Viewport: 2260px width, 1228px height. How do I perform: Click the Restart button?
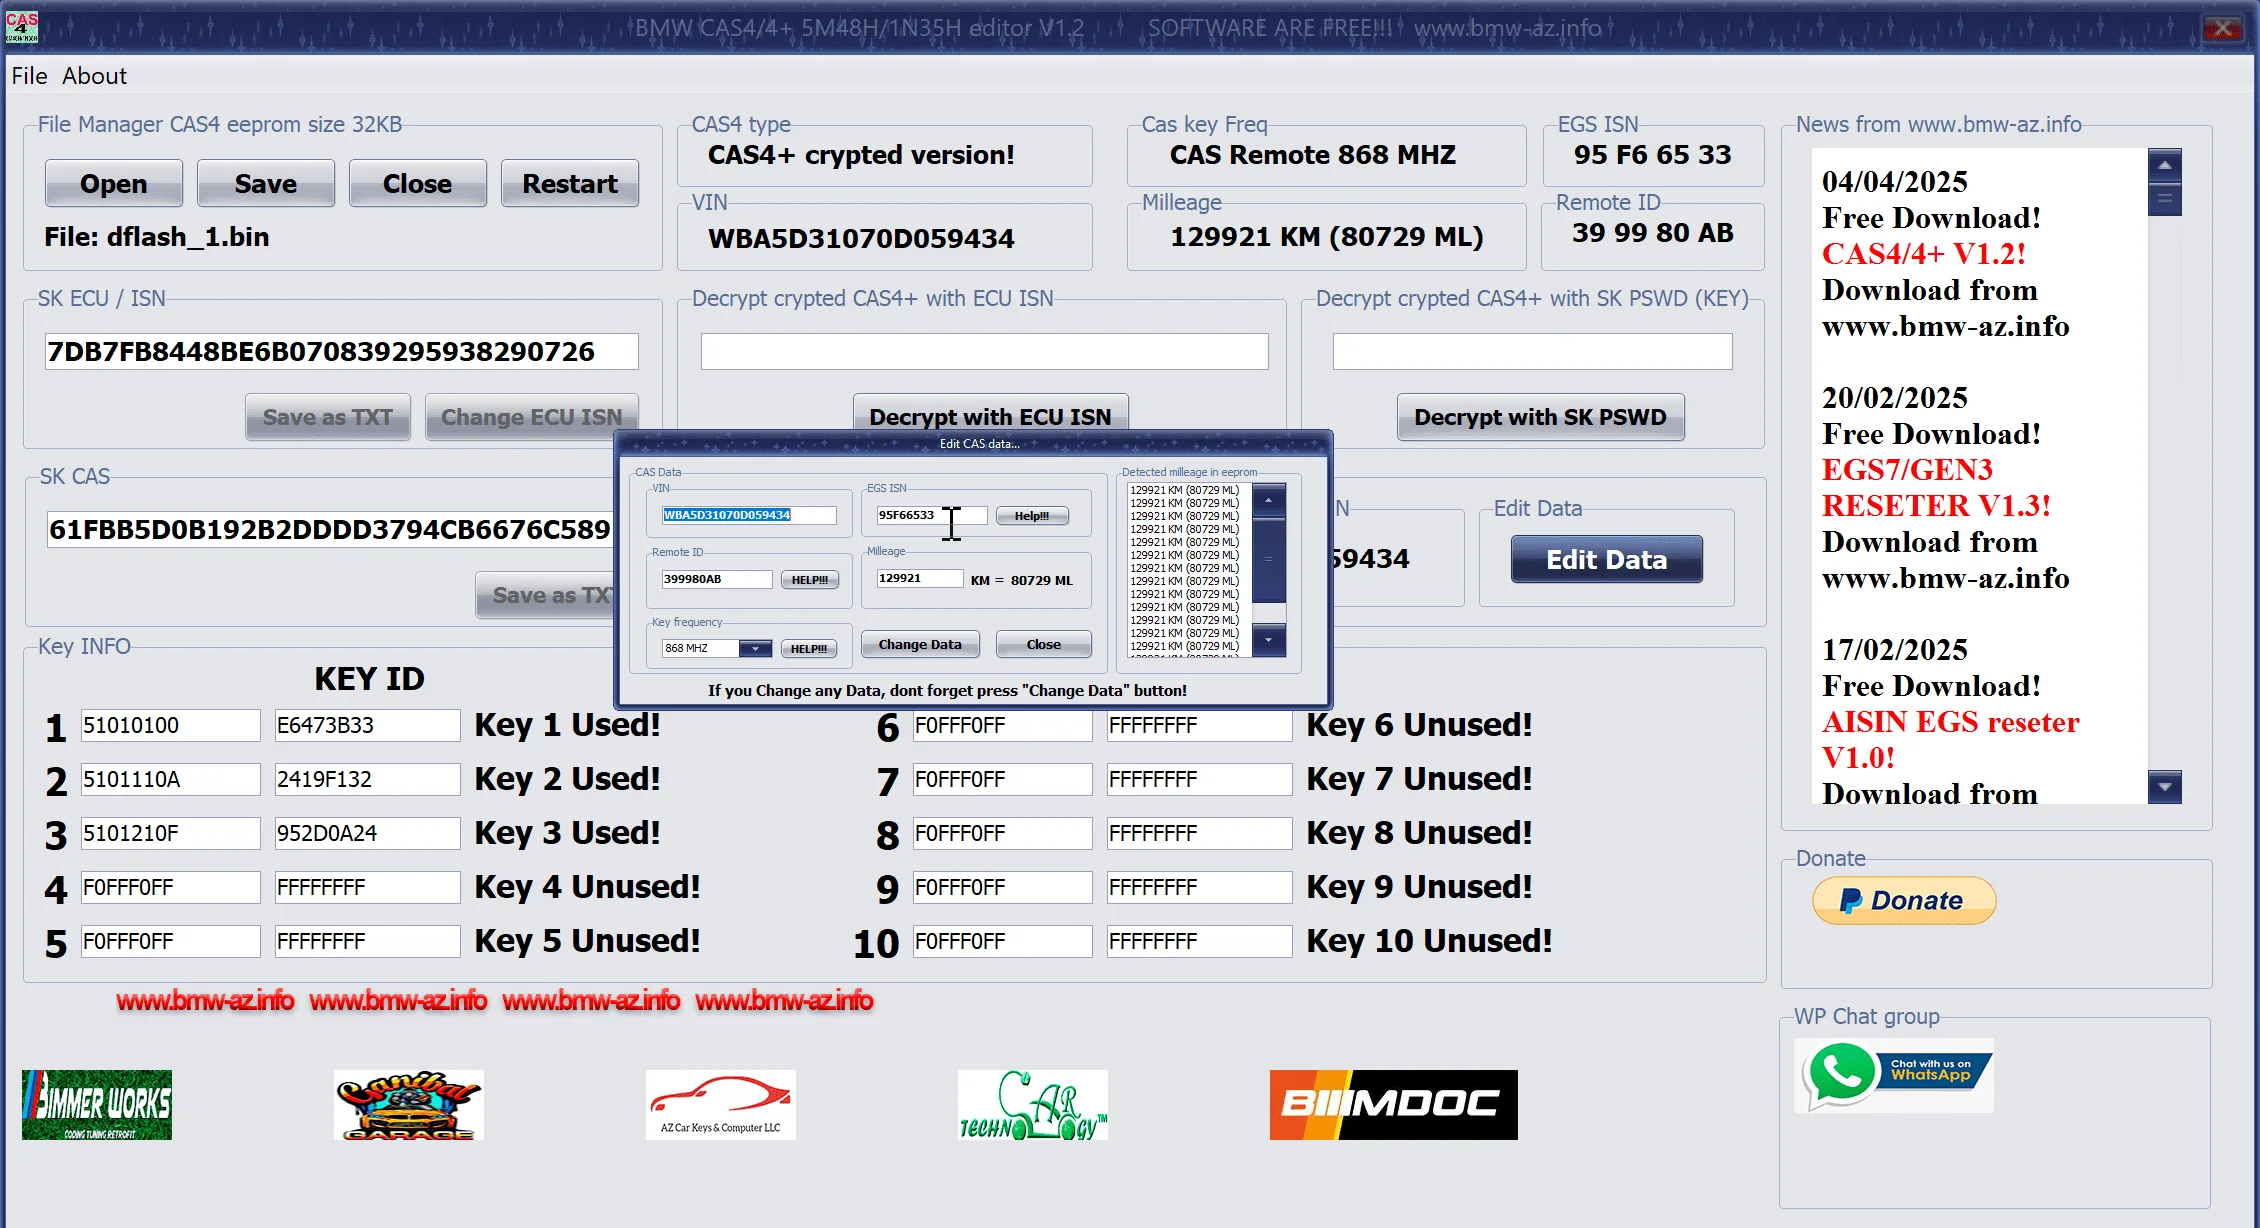pyautogui.click(x=570, y=183)
